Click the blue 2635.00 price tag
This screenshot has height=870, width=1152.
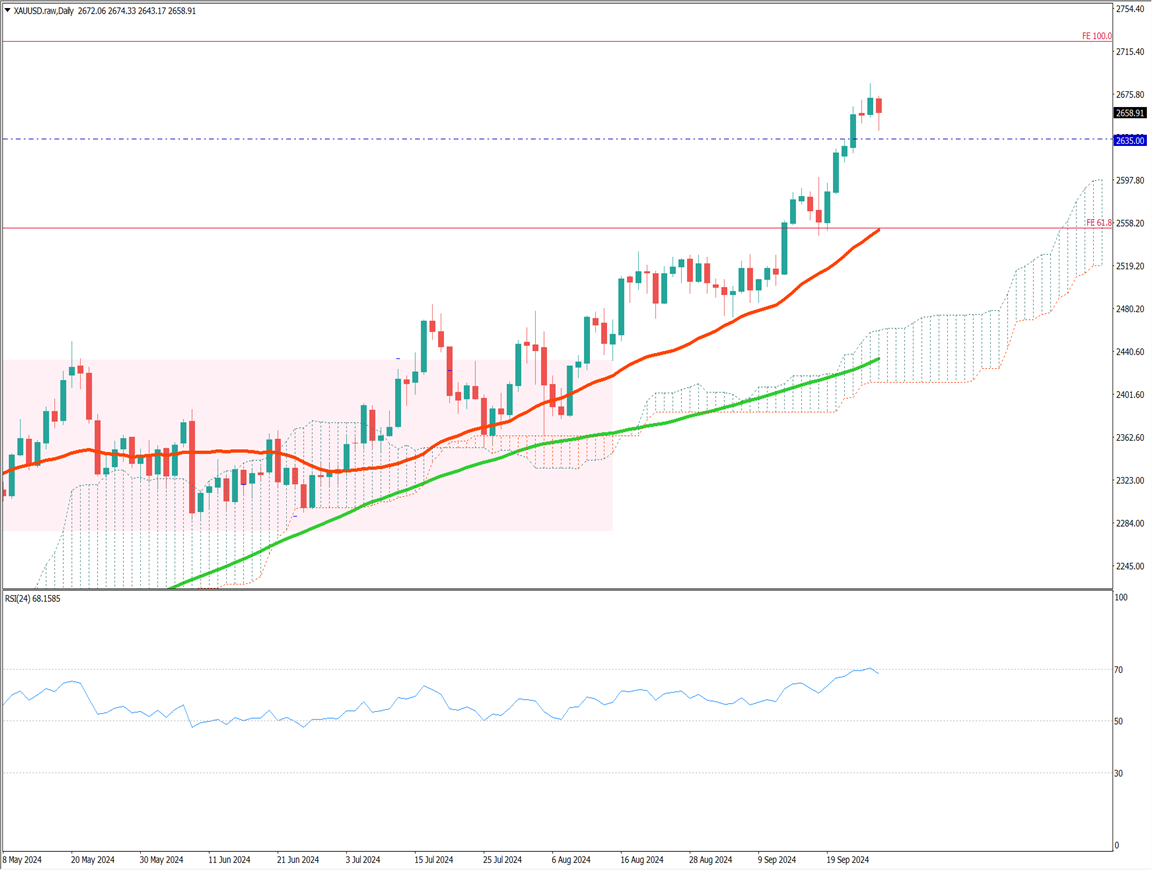point(1130,141)
